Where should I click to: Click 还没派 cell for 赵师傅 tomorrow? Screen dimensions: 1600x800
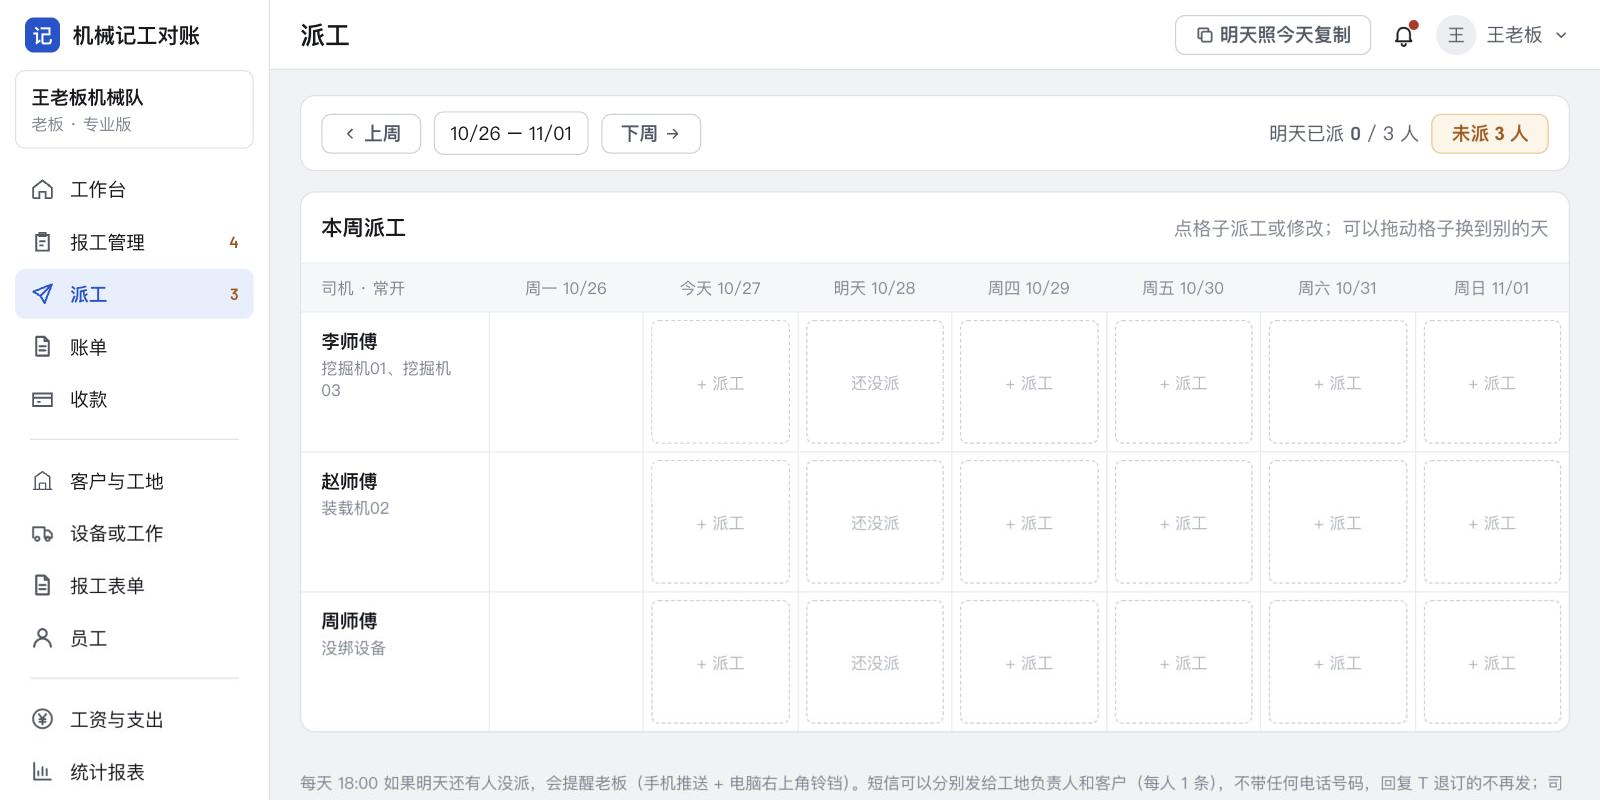(875, 523)
